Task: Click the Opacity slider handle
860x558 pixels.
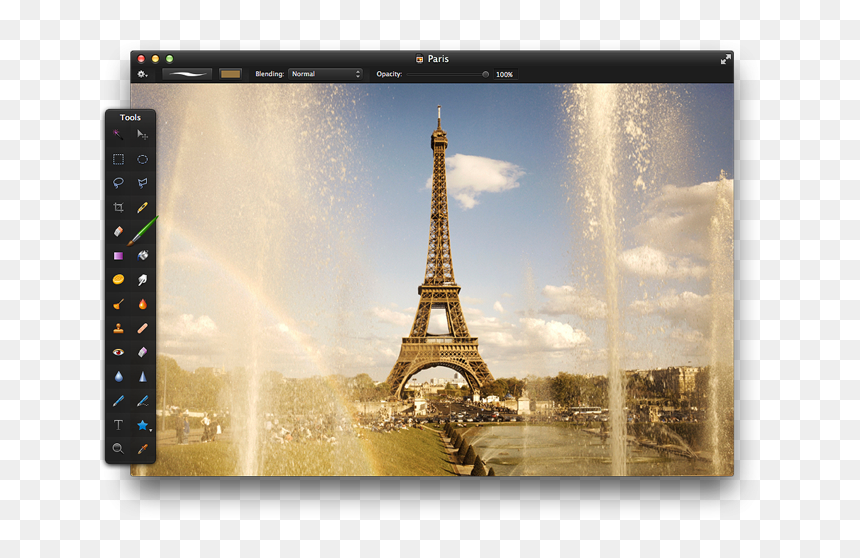Action: tap(485, 74)
